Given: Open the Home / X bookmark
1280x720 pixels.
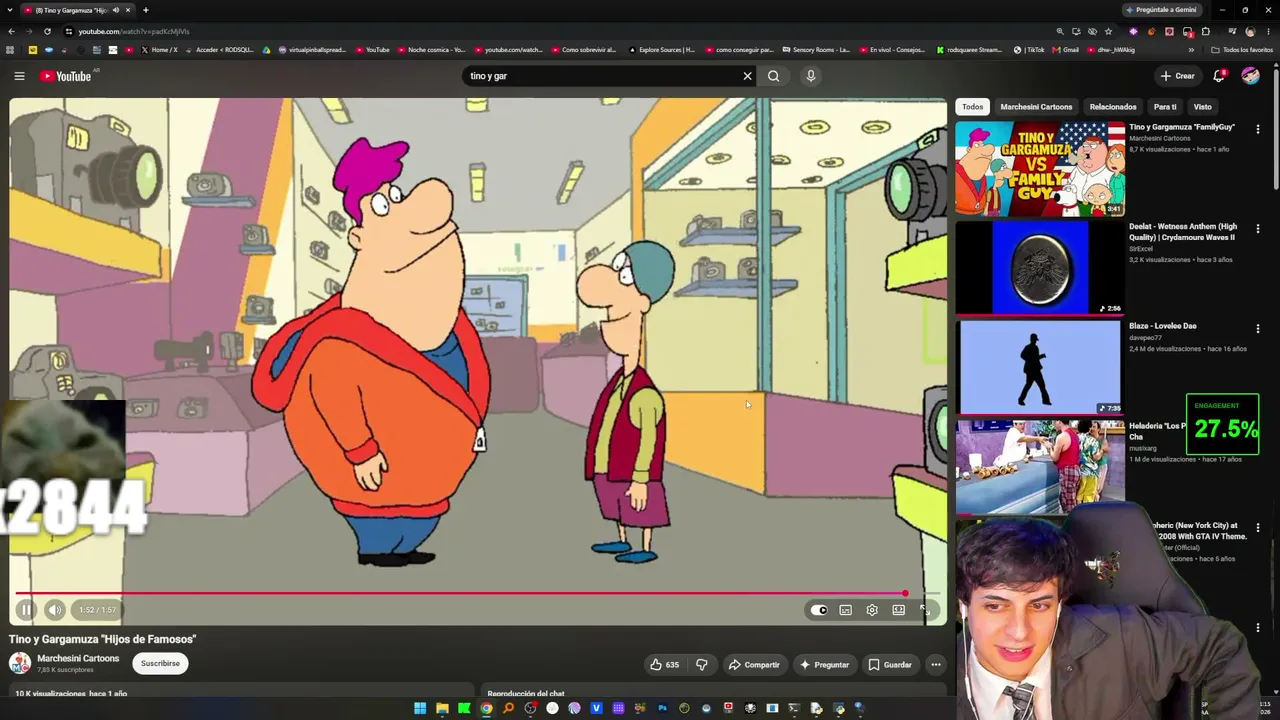Looking at the screenshot, I should (x=159, y=50).
